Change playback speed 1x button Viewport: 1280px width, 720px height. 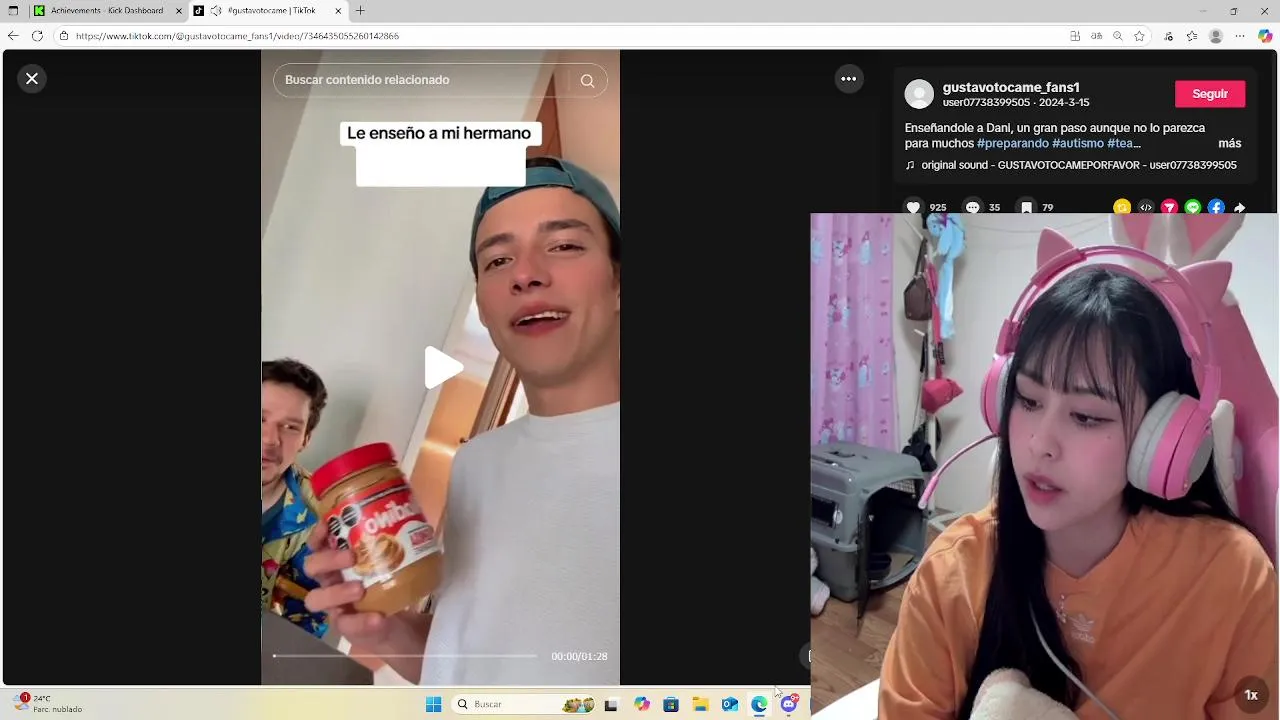pos(1251,695)
